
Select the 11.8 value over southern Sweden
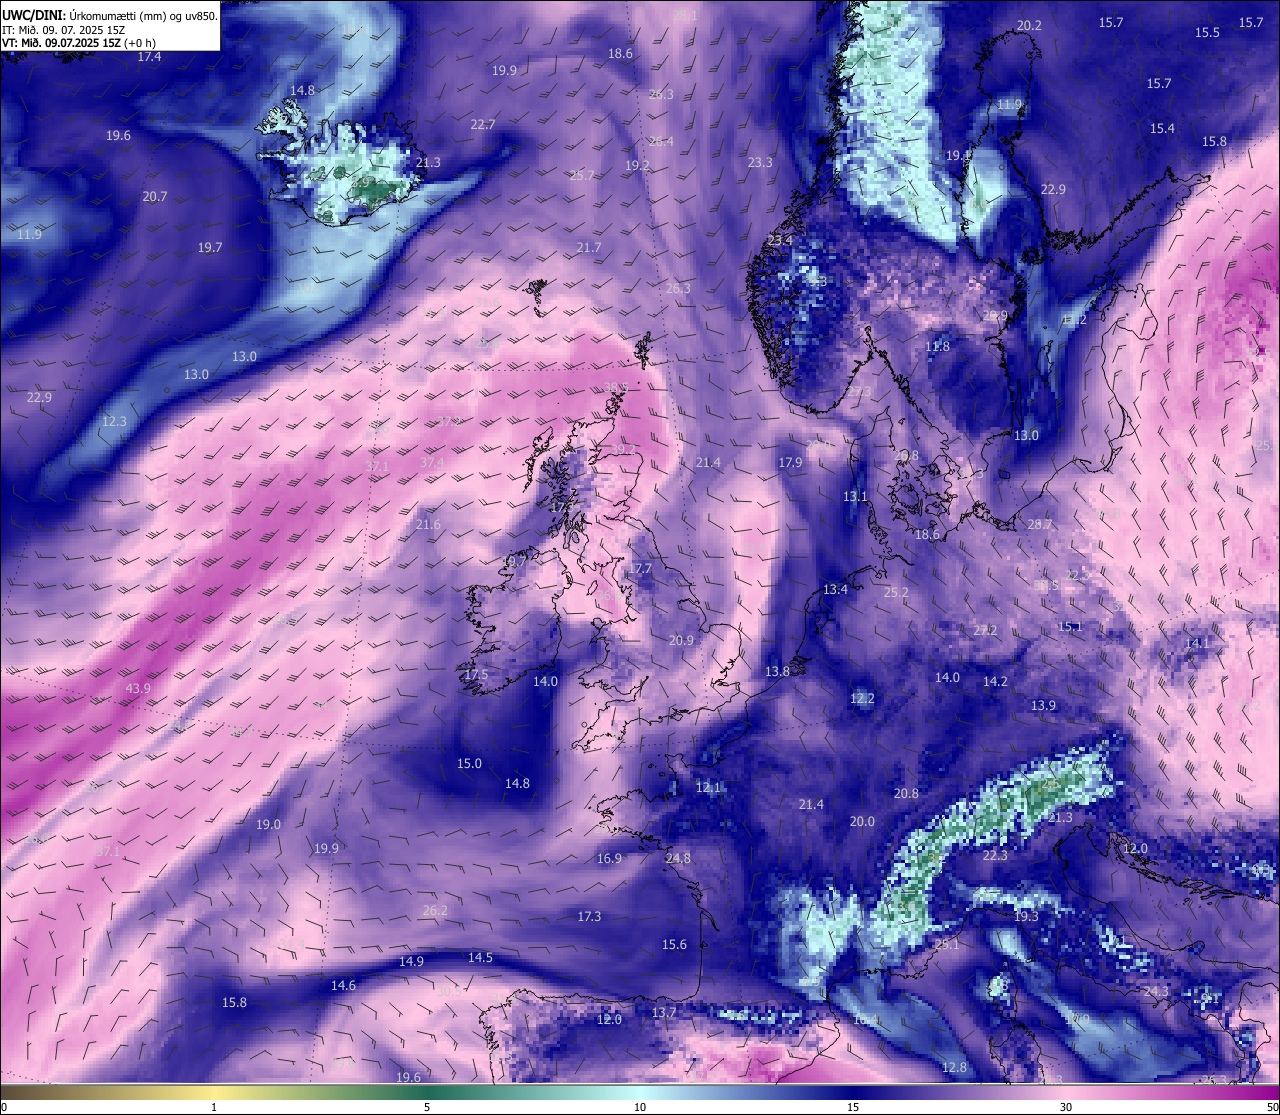937,347
